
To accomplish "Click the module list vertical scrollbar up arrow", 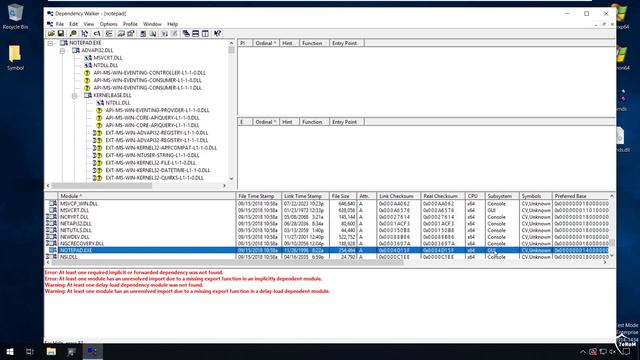I will click(x=611, y=196).
